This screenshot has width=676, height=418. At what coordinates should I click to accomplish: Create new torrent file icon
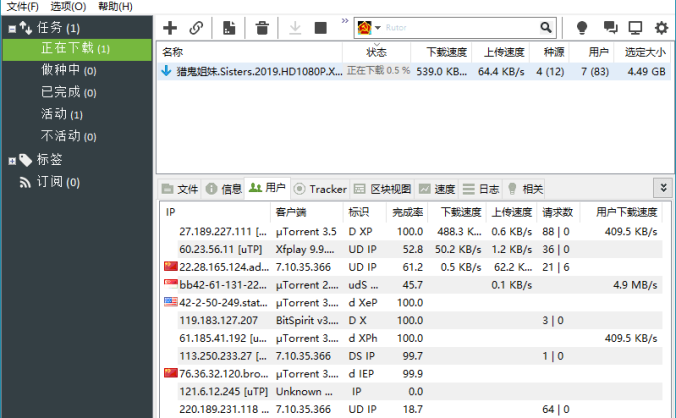pyautogui.click(x=229, y=28)
